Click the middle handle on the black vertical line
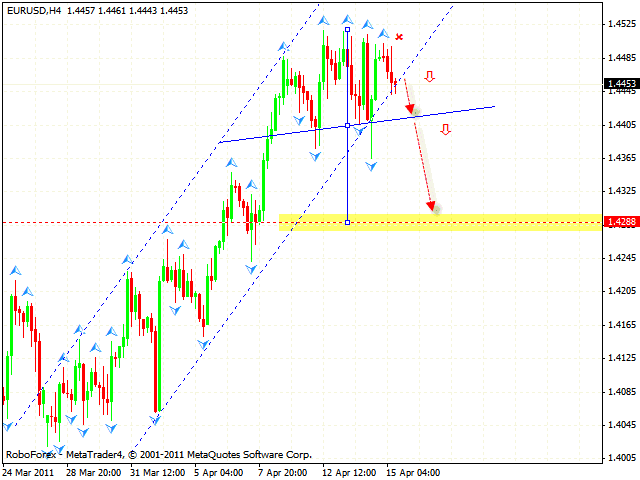640x480 pixels. tap(347, 125)
